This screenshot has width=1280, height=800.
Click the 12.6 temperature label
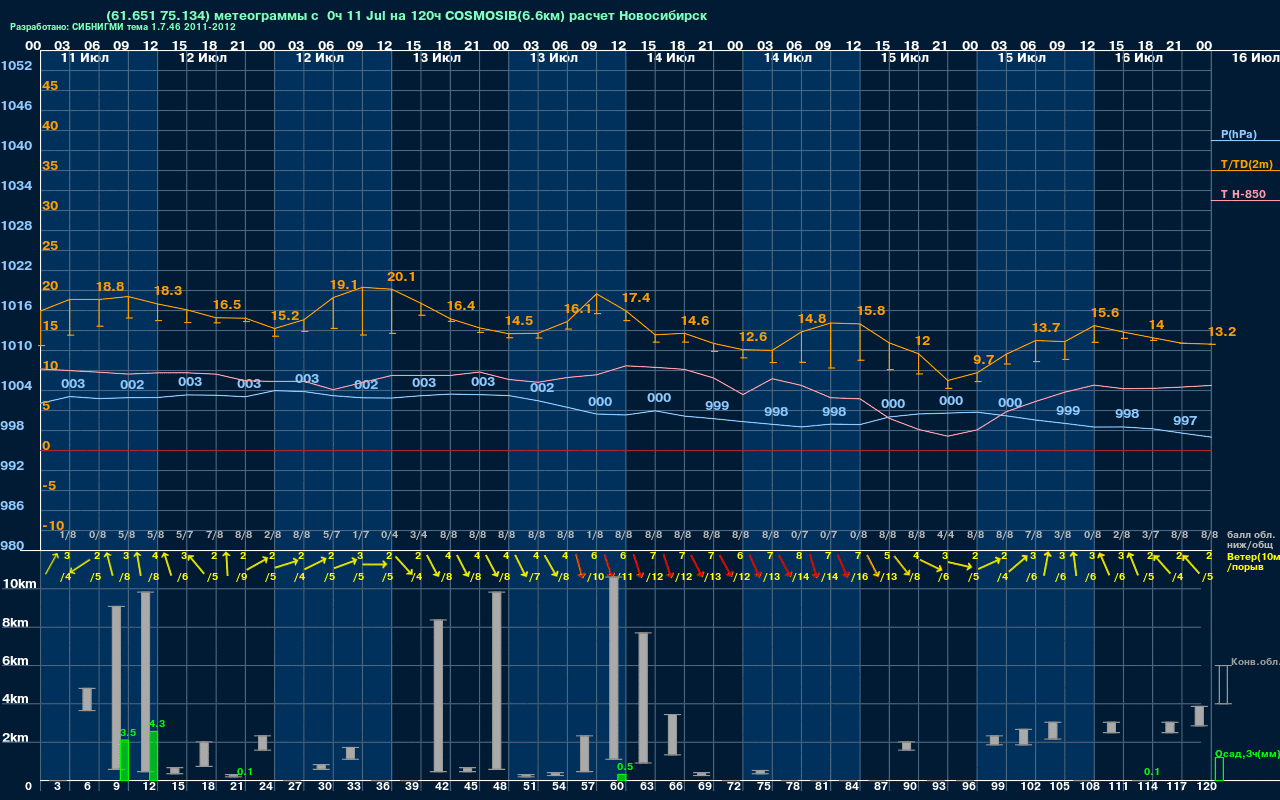[753, 337]
